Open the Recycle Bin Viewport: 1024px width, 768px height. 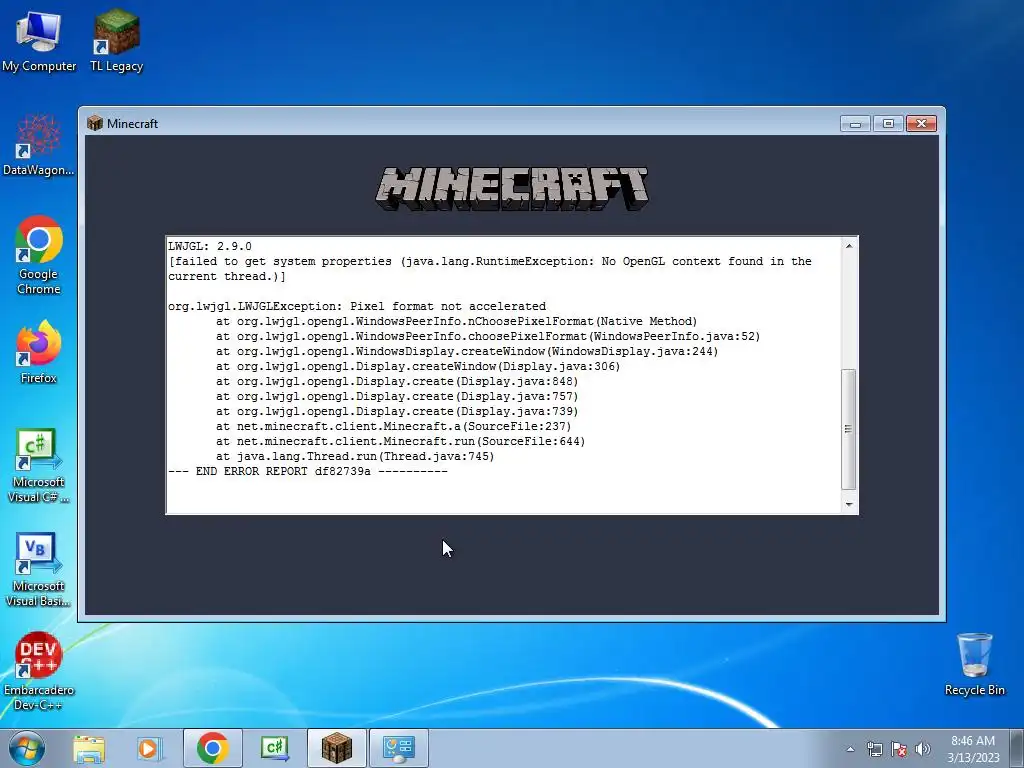tap(974, 664)
